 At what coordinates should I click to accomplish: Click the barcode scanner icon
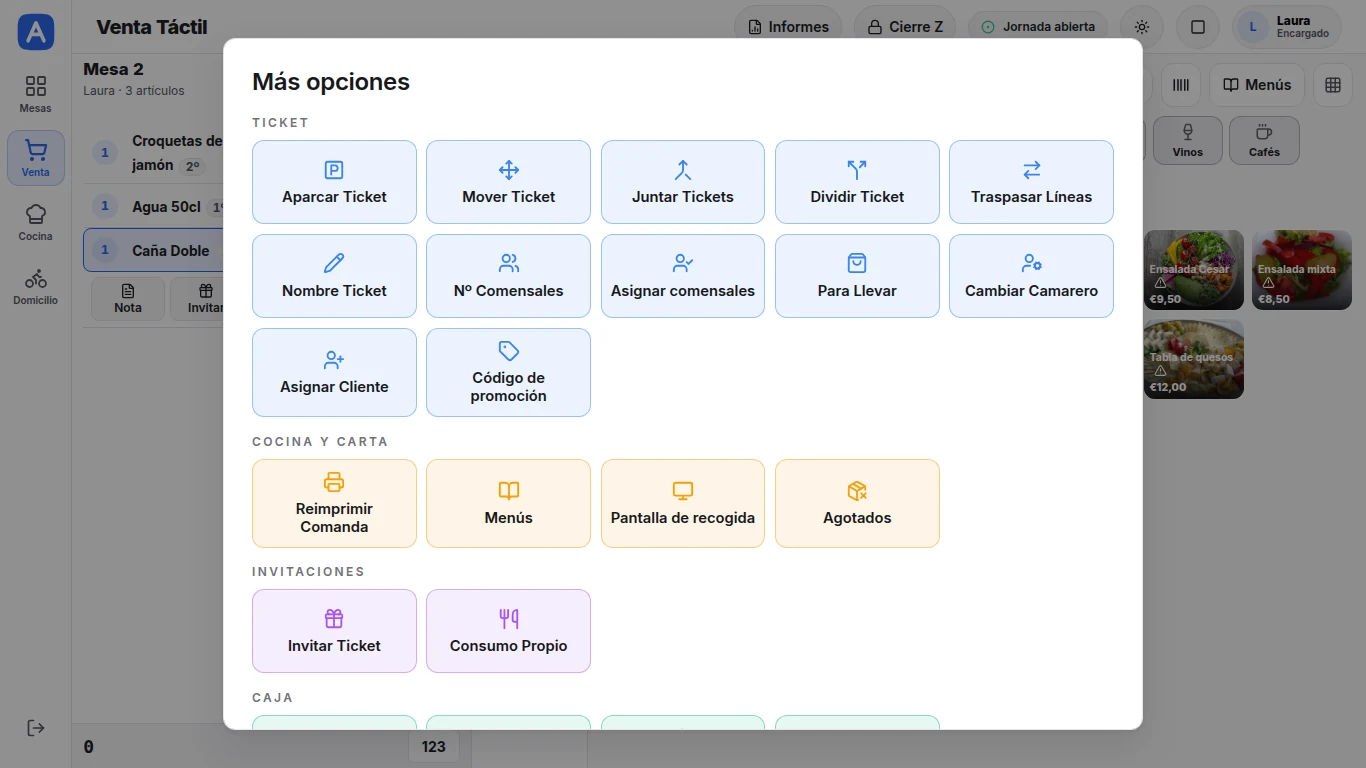[x=1181, y=85]
